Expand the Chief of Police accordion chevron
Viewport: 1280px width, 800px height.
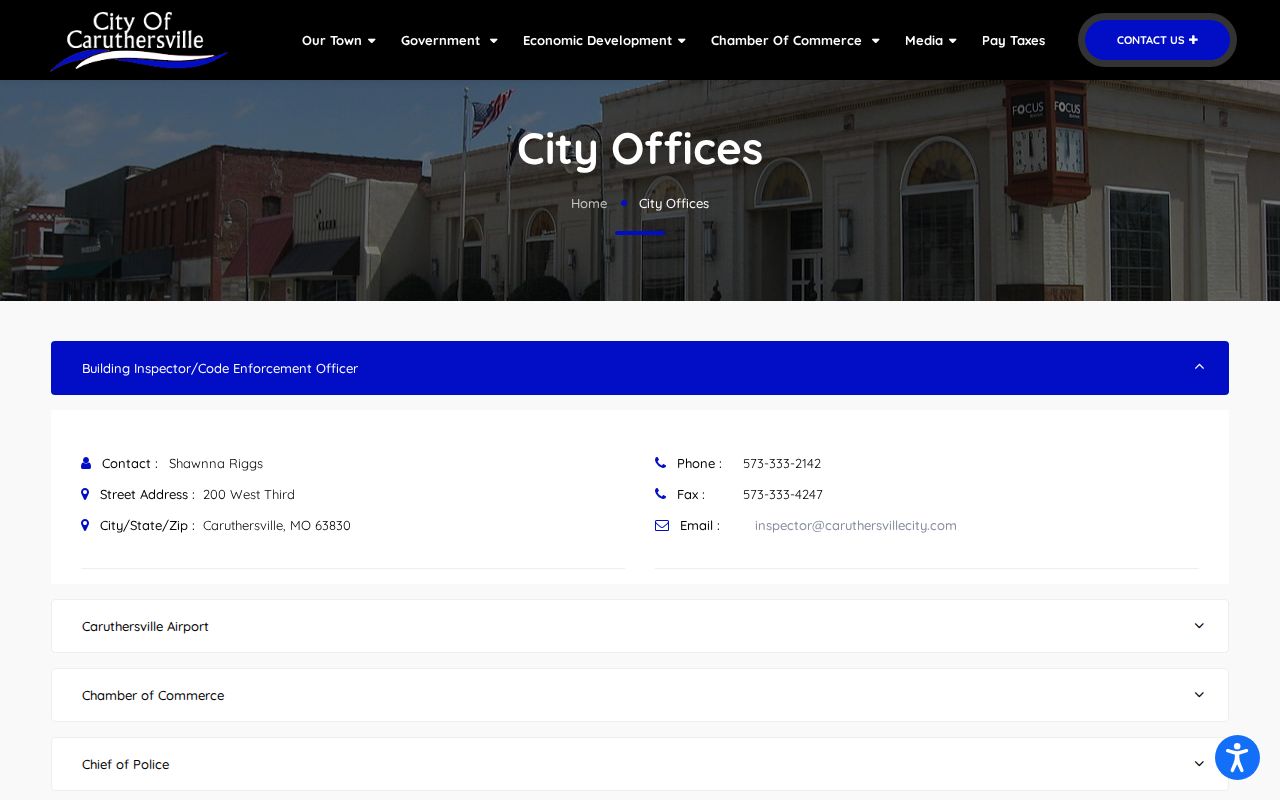(1199, 764)
